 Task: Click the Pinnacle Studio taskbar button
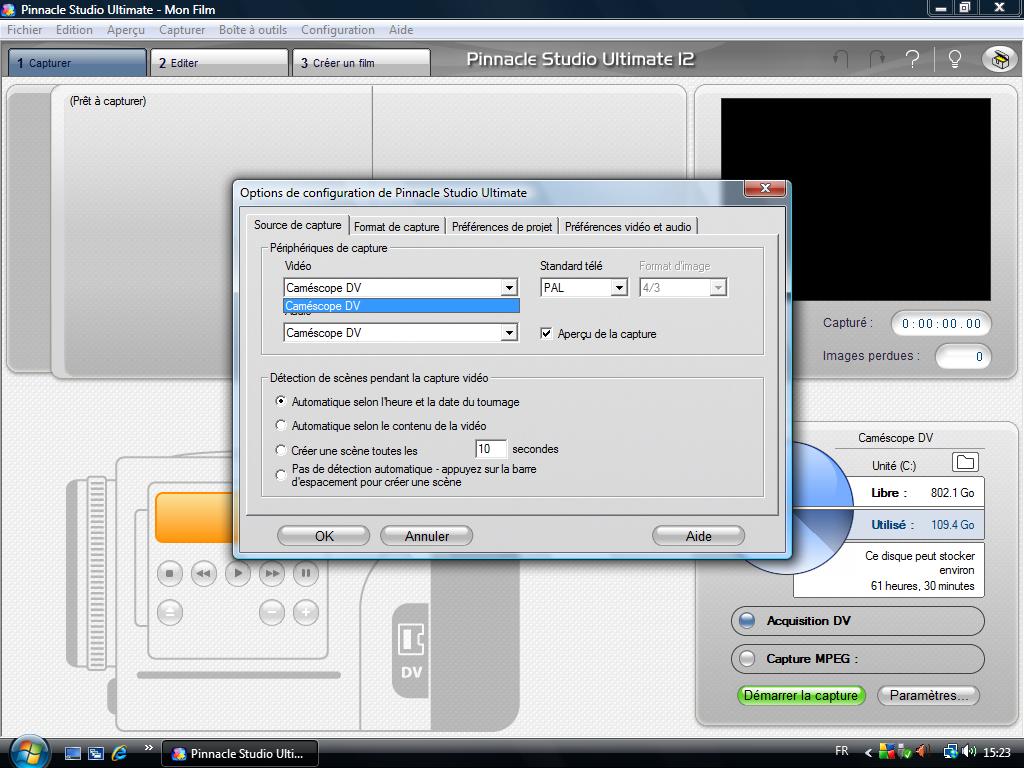click(240, 754)
